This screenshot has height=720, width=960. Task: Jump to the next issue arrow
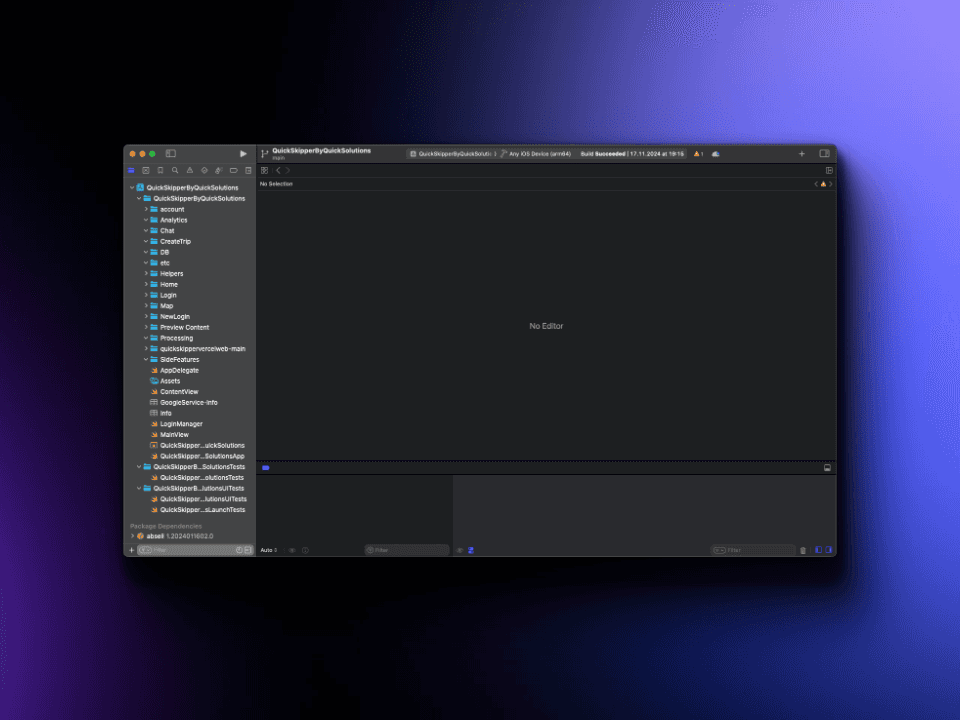831,184
